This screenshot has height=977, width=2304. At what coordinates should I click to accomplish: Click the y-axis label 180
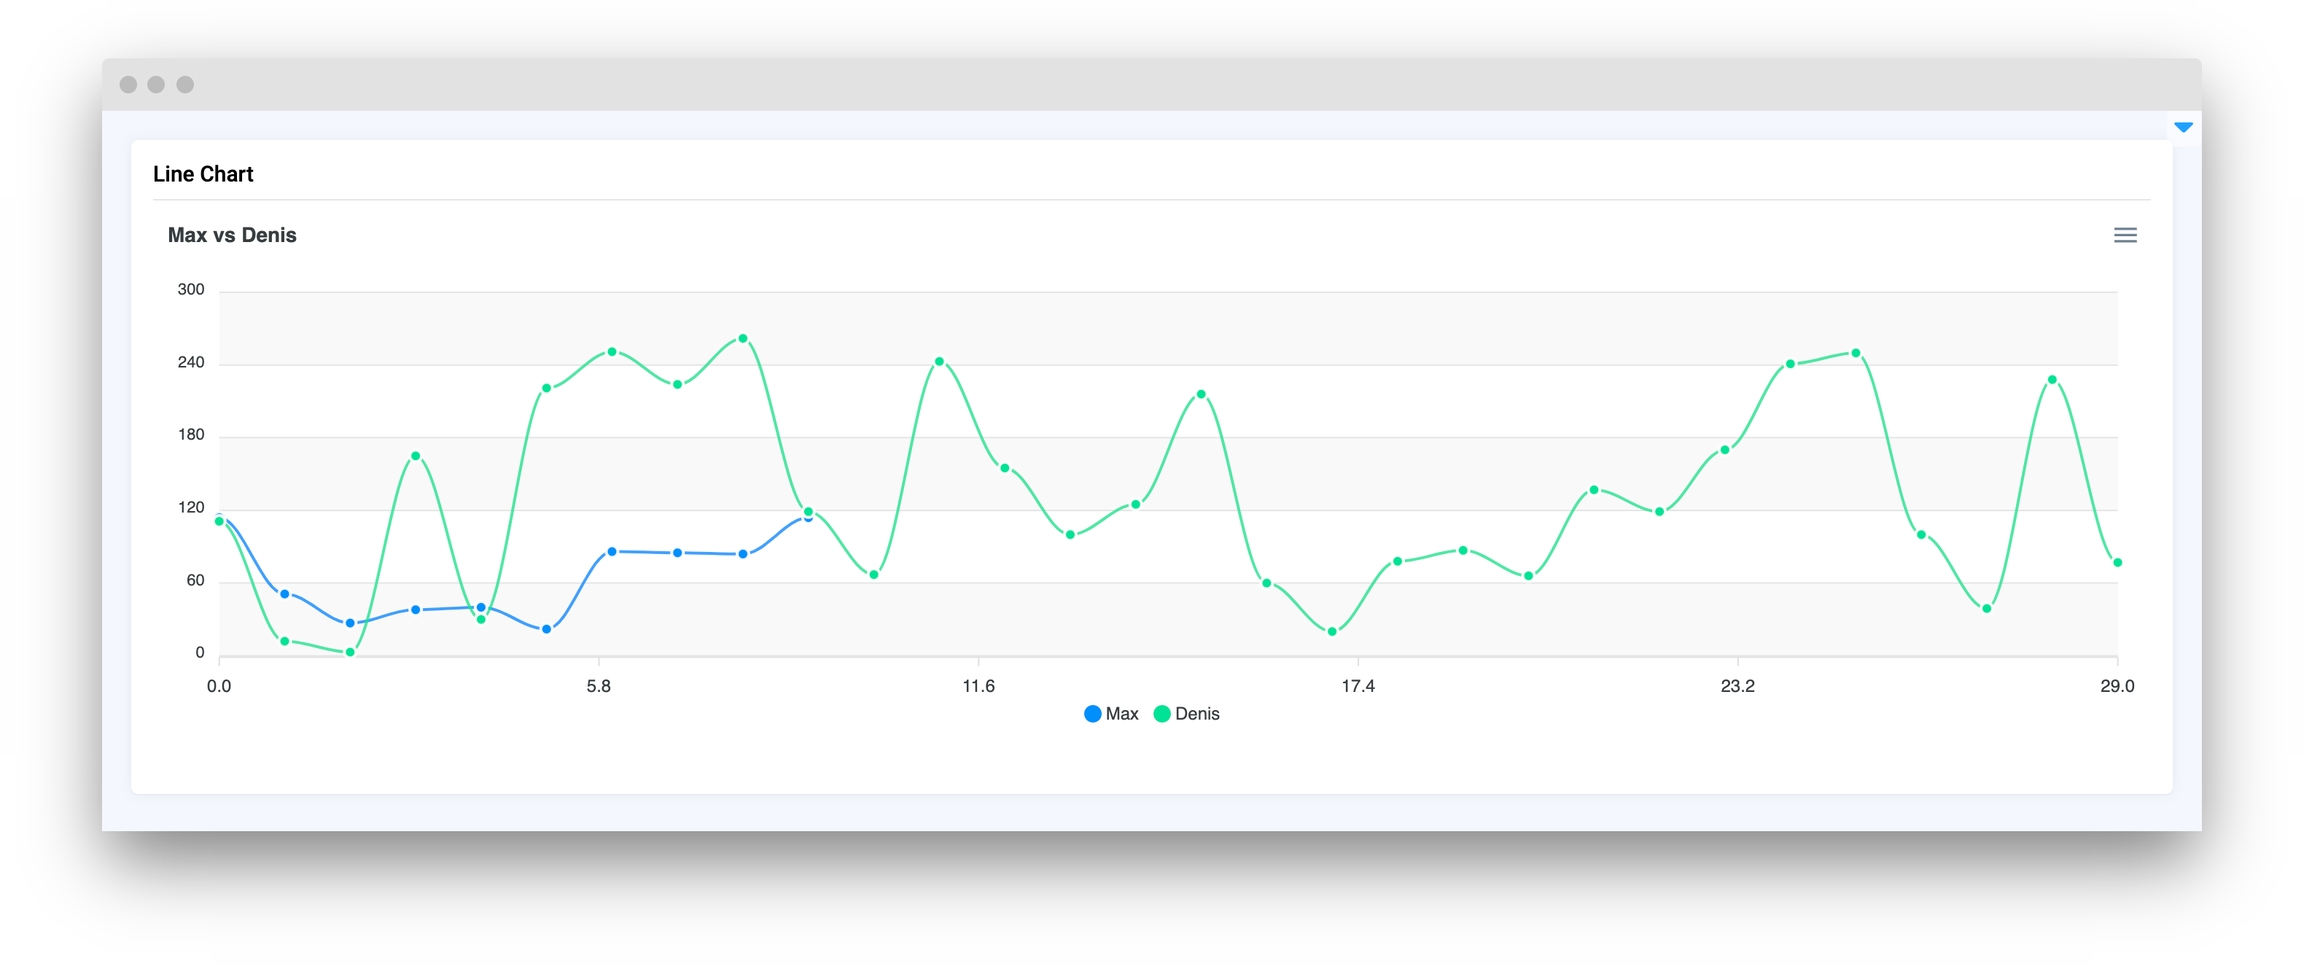tap(191, 435)
